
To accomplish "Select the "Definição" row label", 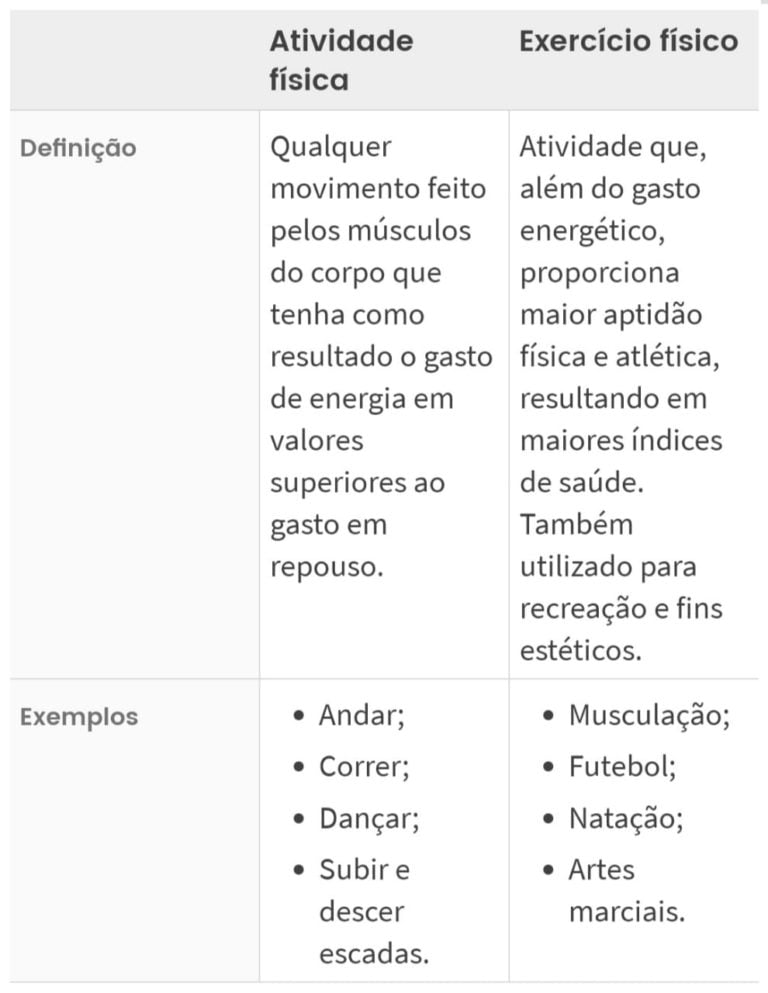I will coord(78,148).
